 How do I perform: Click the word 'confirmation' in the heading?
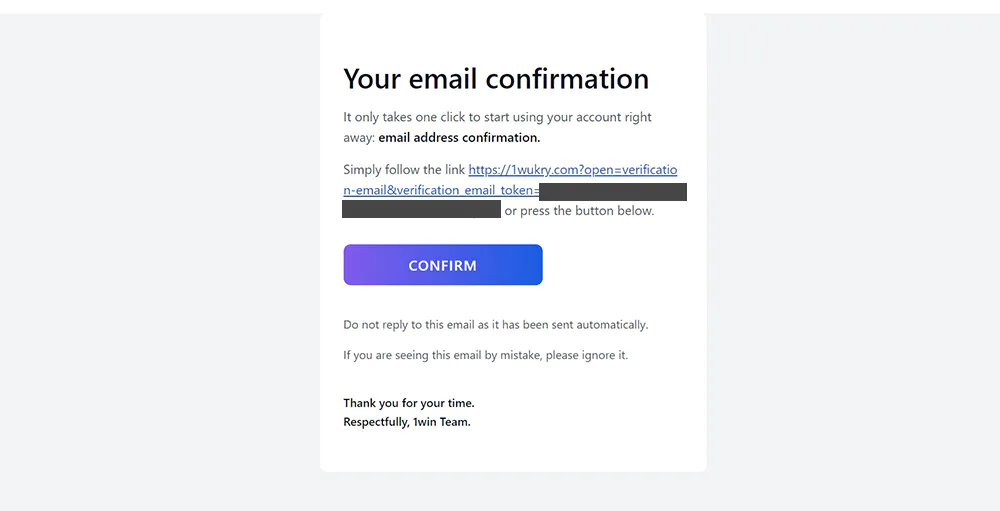(568, 78)
